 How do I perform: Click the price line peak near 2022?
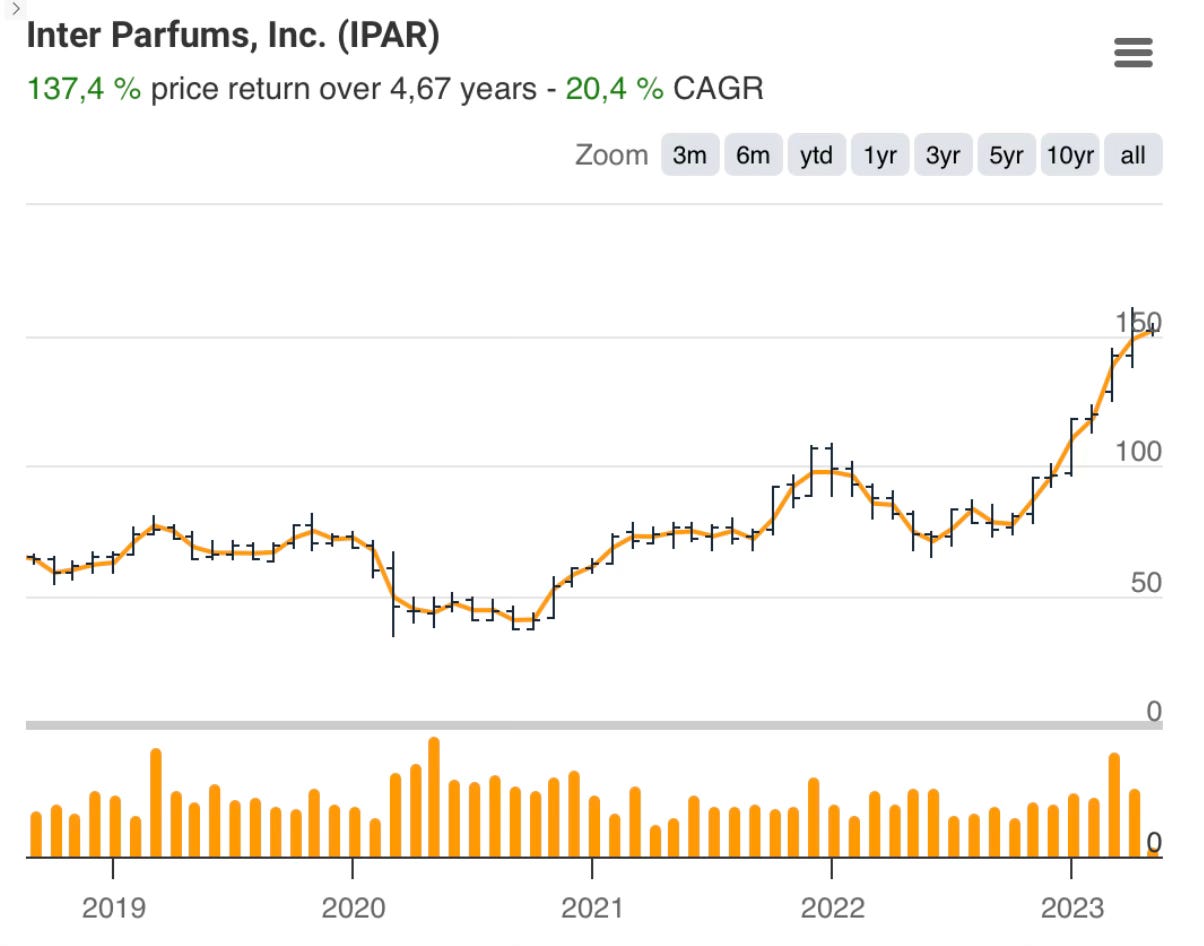click(x=822, y=471)
